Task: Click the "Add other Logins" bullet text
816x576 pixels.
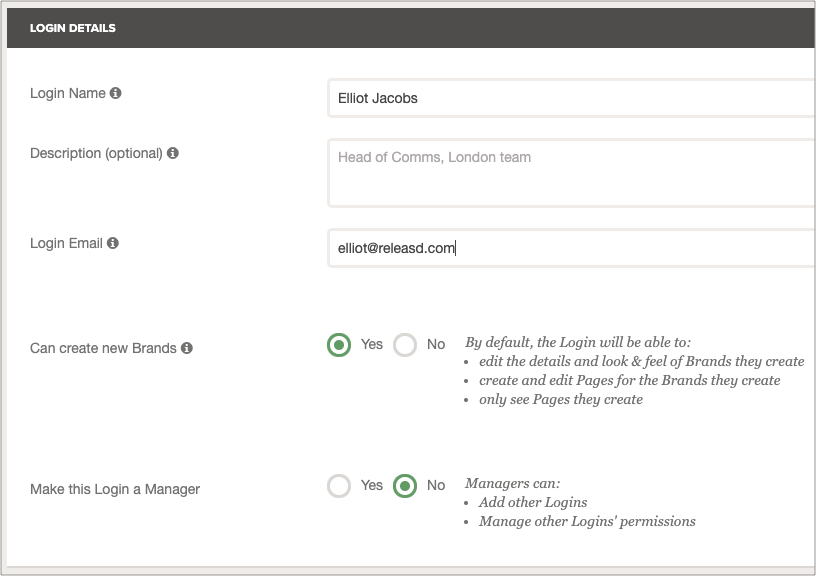Action: point(533,502)
